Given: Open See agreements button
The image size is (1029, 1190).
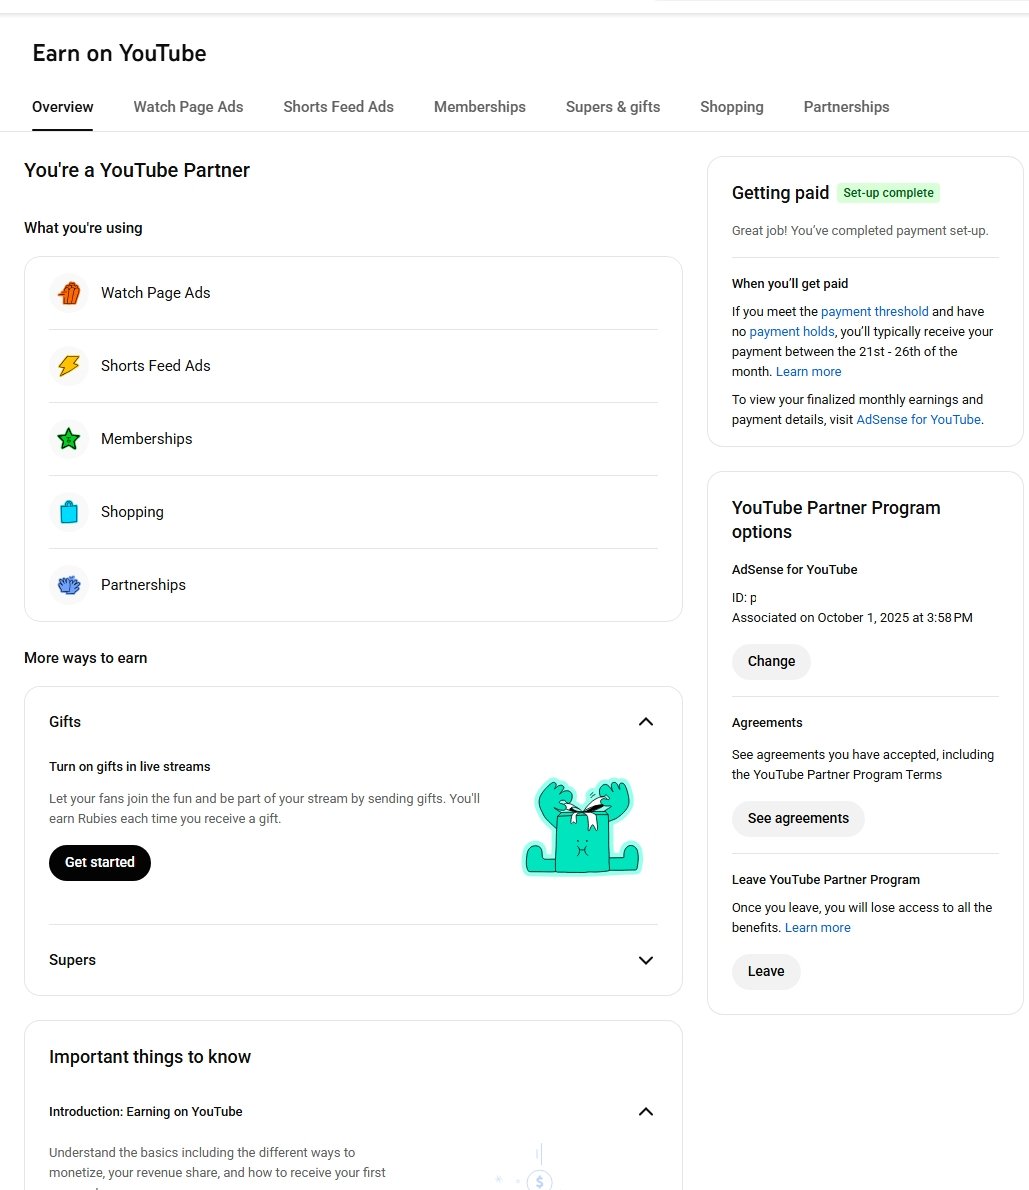Looking at the screenshot, I should 798,818.
